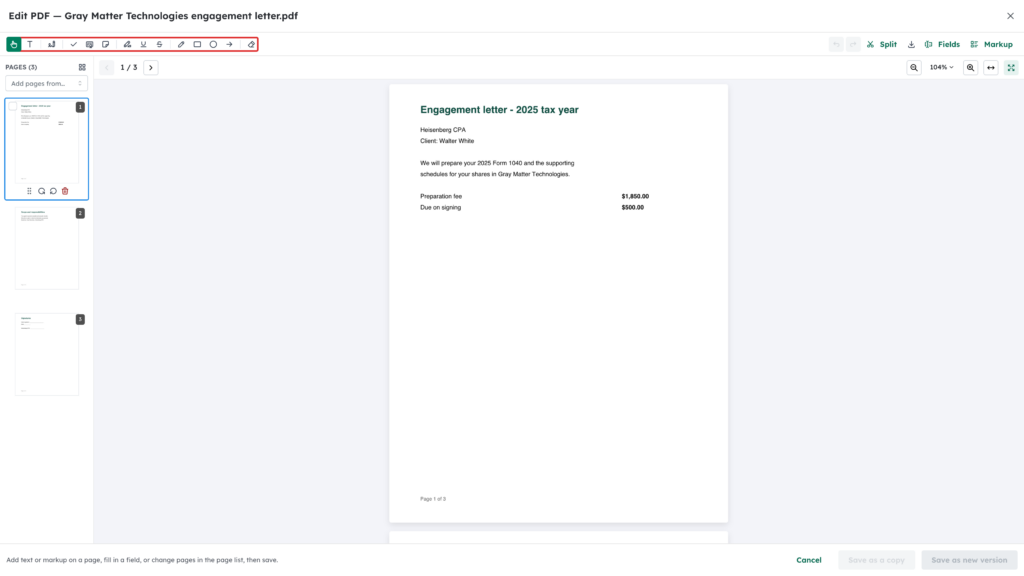The width and height of the screenshot is (1024, 576).
Task: Select page 3 thumbnail
Action: point(47,354)
